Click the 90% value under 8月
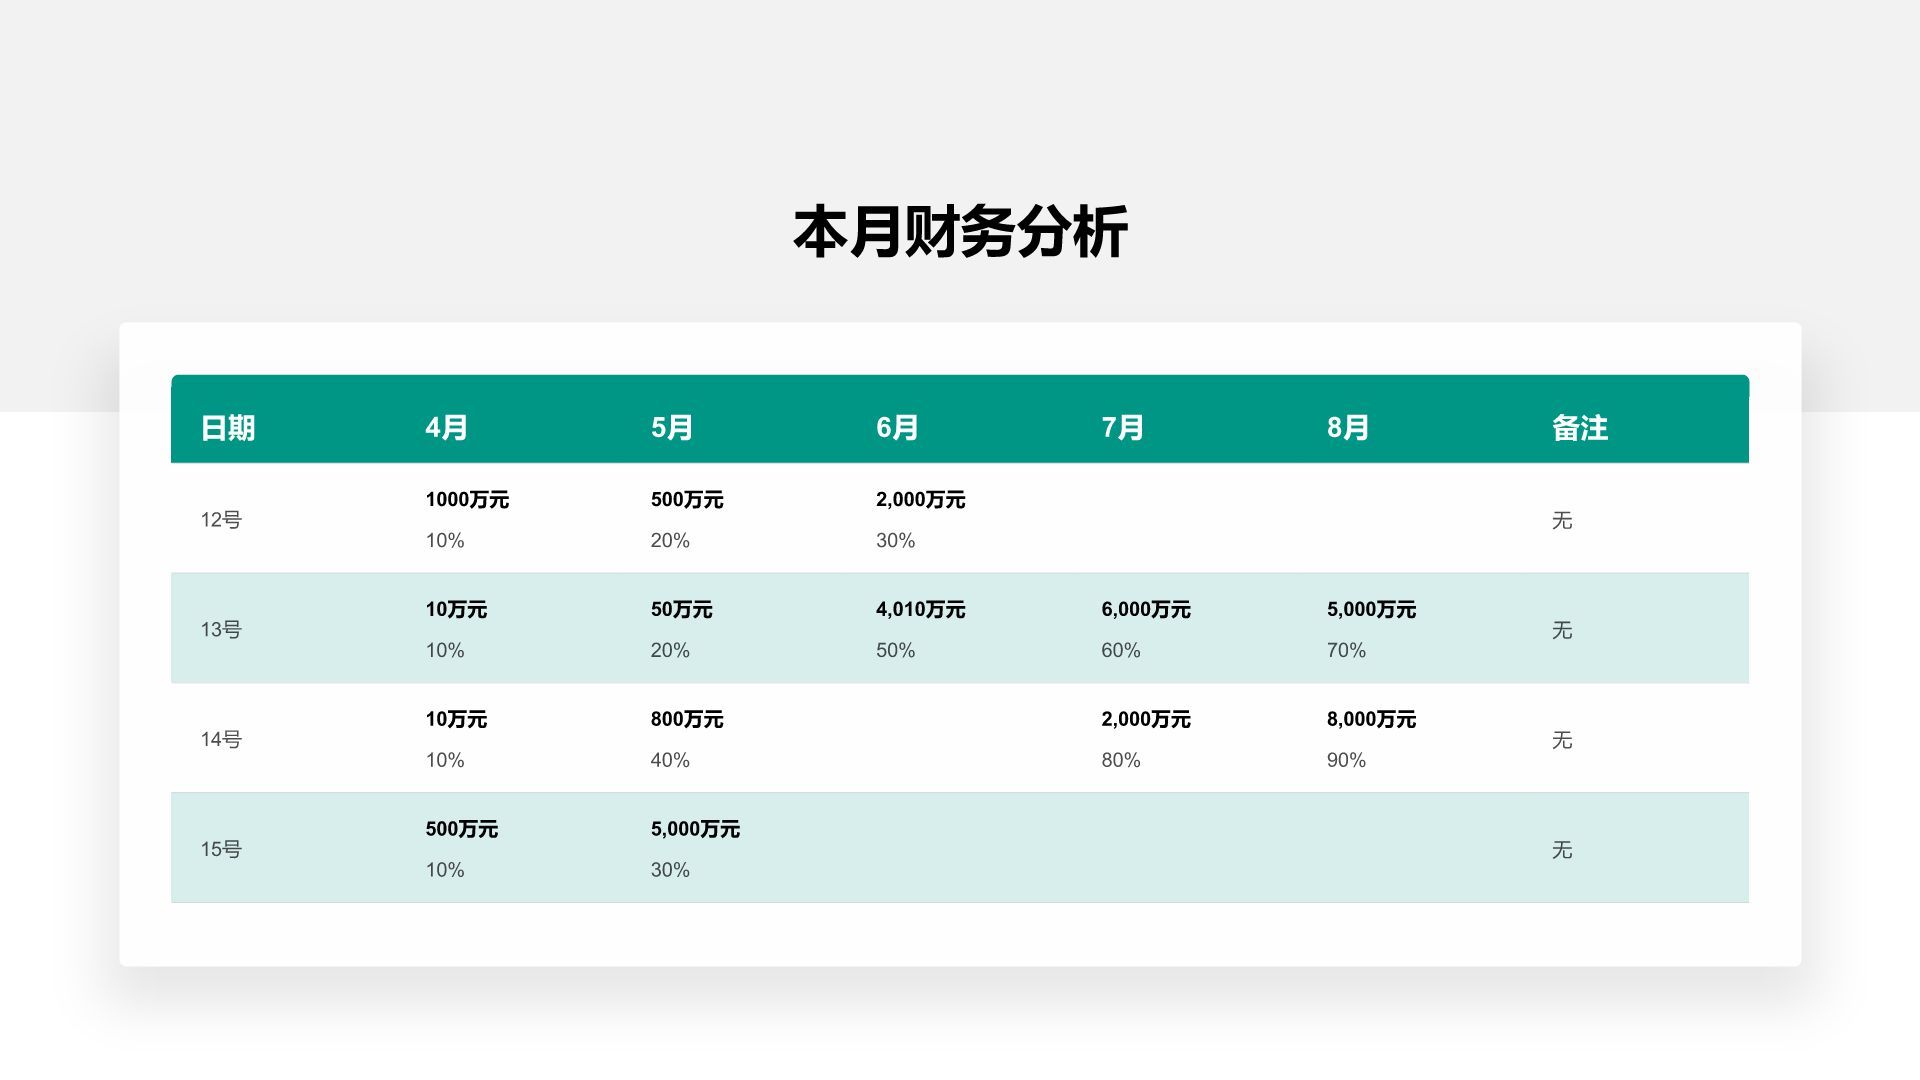Screen dimensions: 1920x1080 [1345, 760]
